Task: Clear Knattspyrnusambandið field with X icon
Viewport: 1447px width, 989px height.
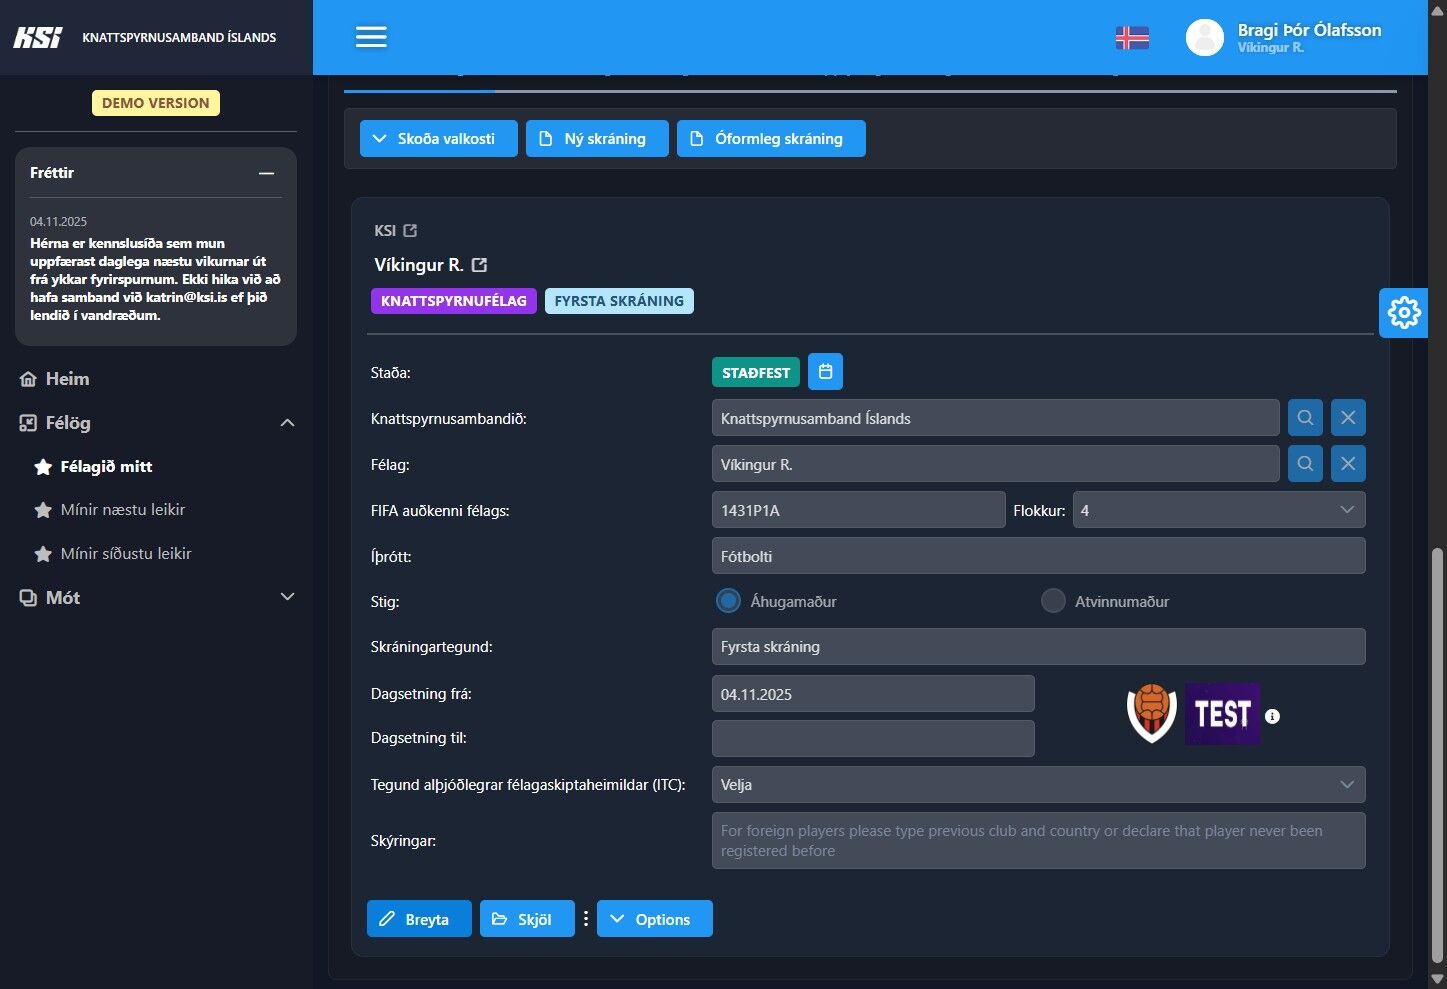Action: [x=1348, y=418]
